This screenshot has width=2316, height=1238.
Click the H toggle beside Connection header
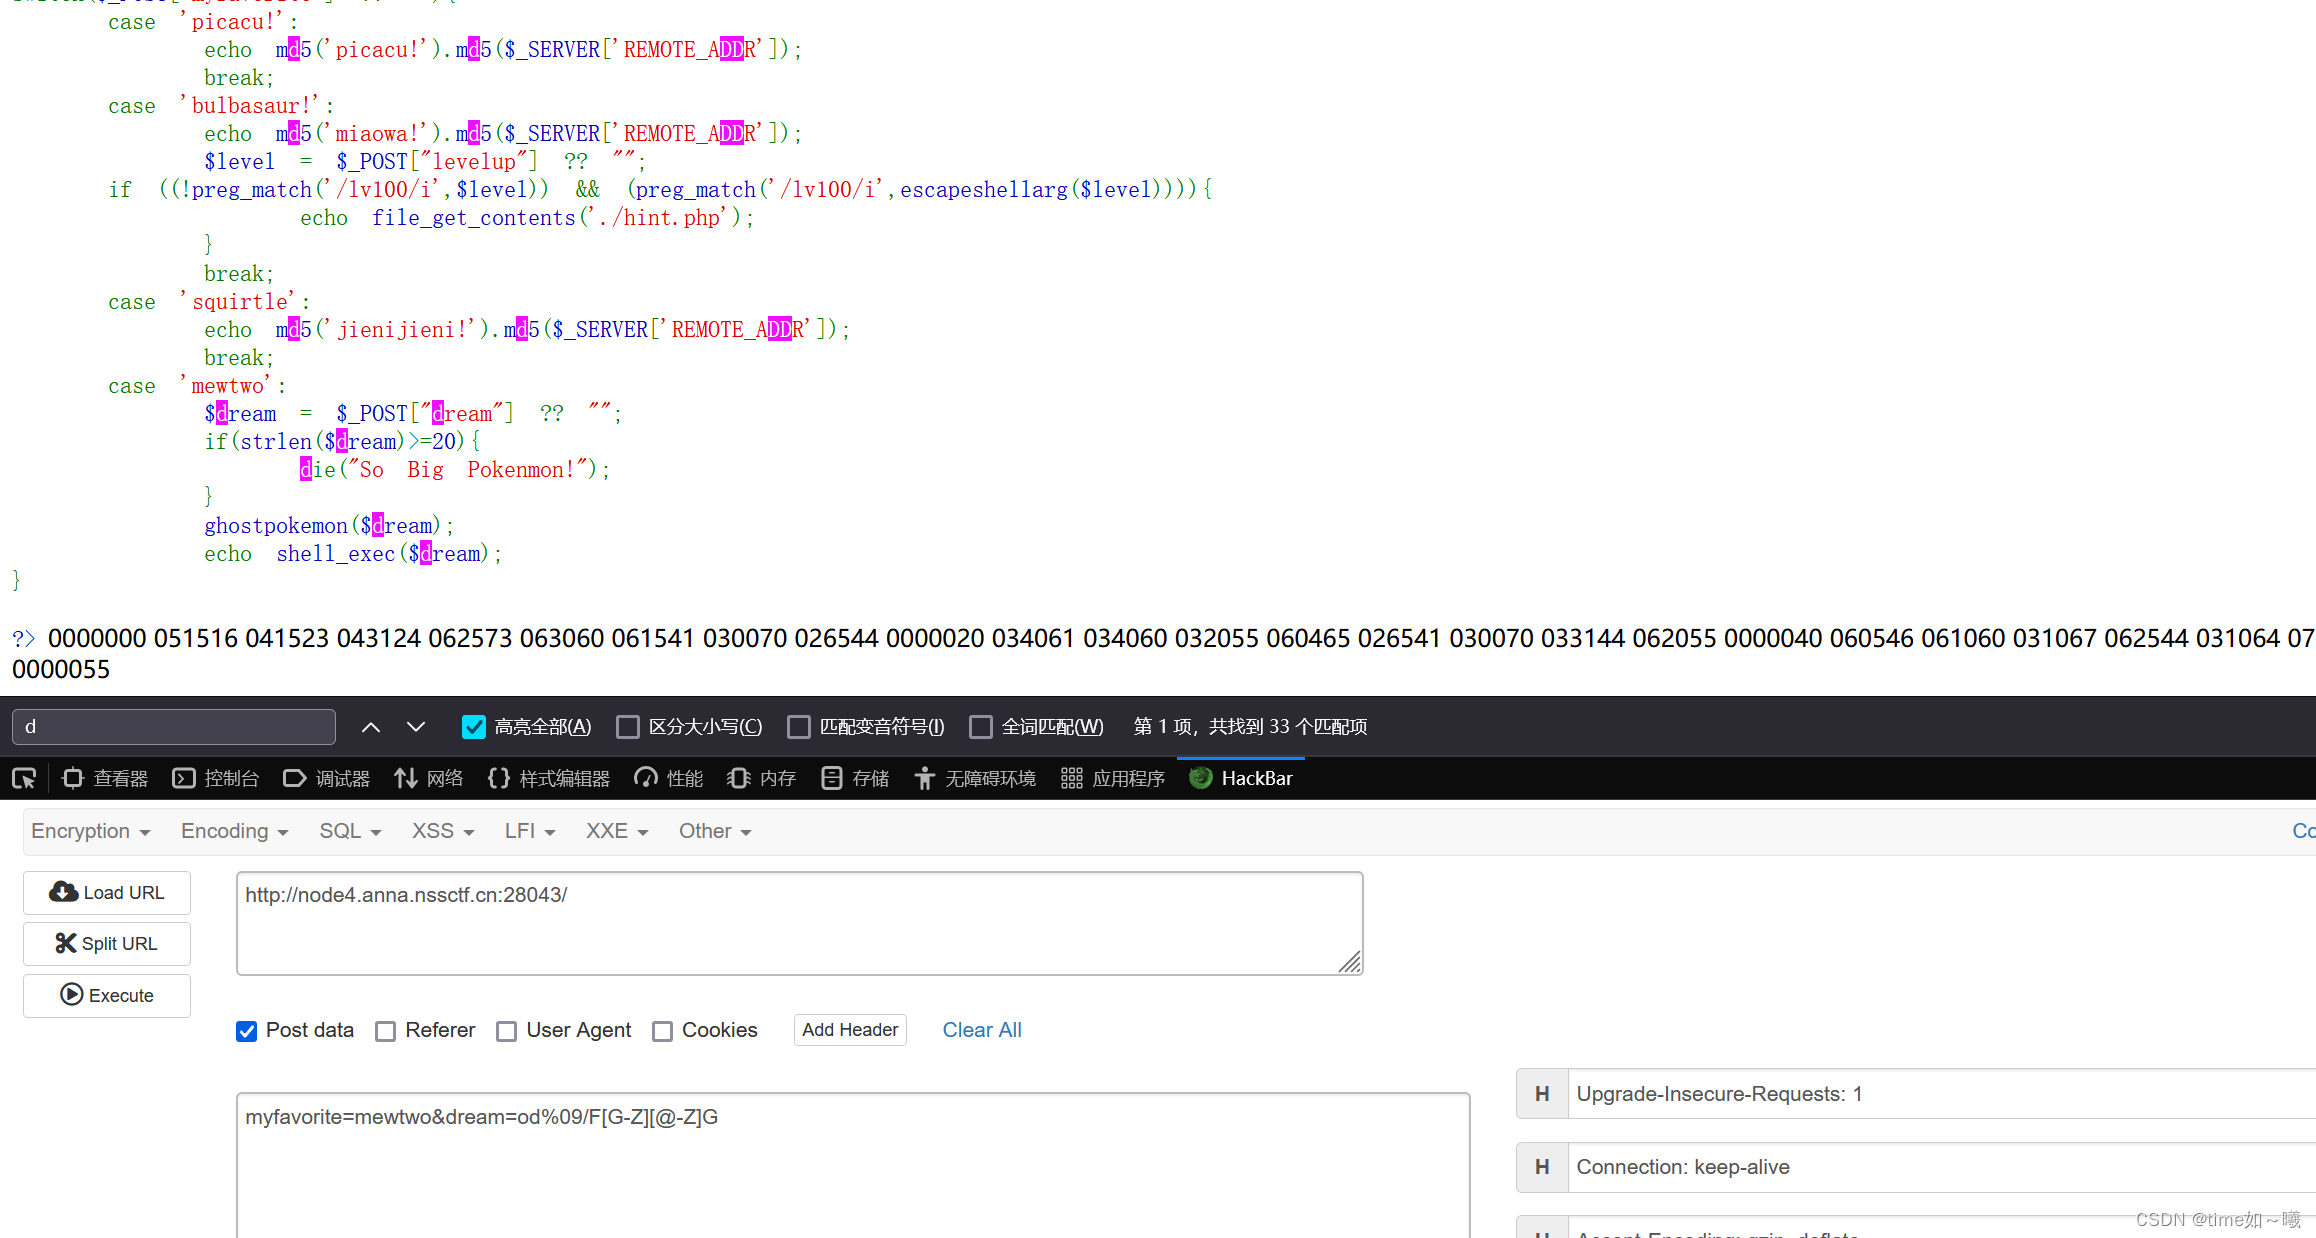coord(1542,1167)
